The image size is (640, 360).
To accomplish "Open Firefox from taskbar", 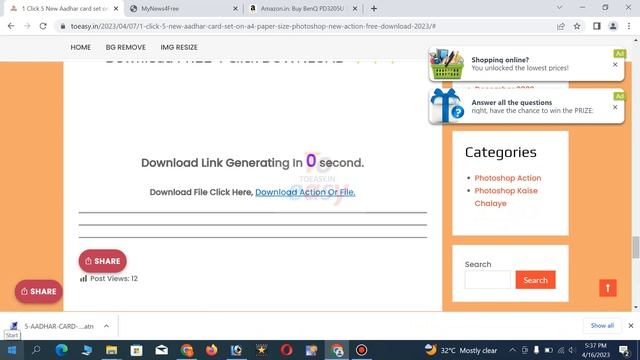I will pos(211,350).
